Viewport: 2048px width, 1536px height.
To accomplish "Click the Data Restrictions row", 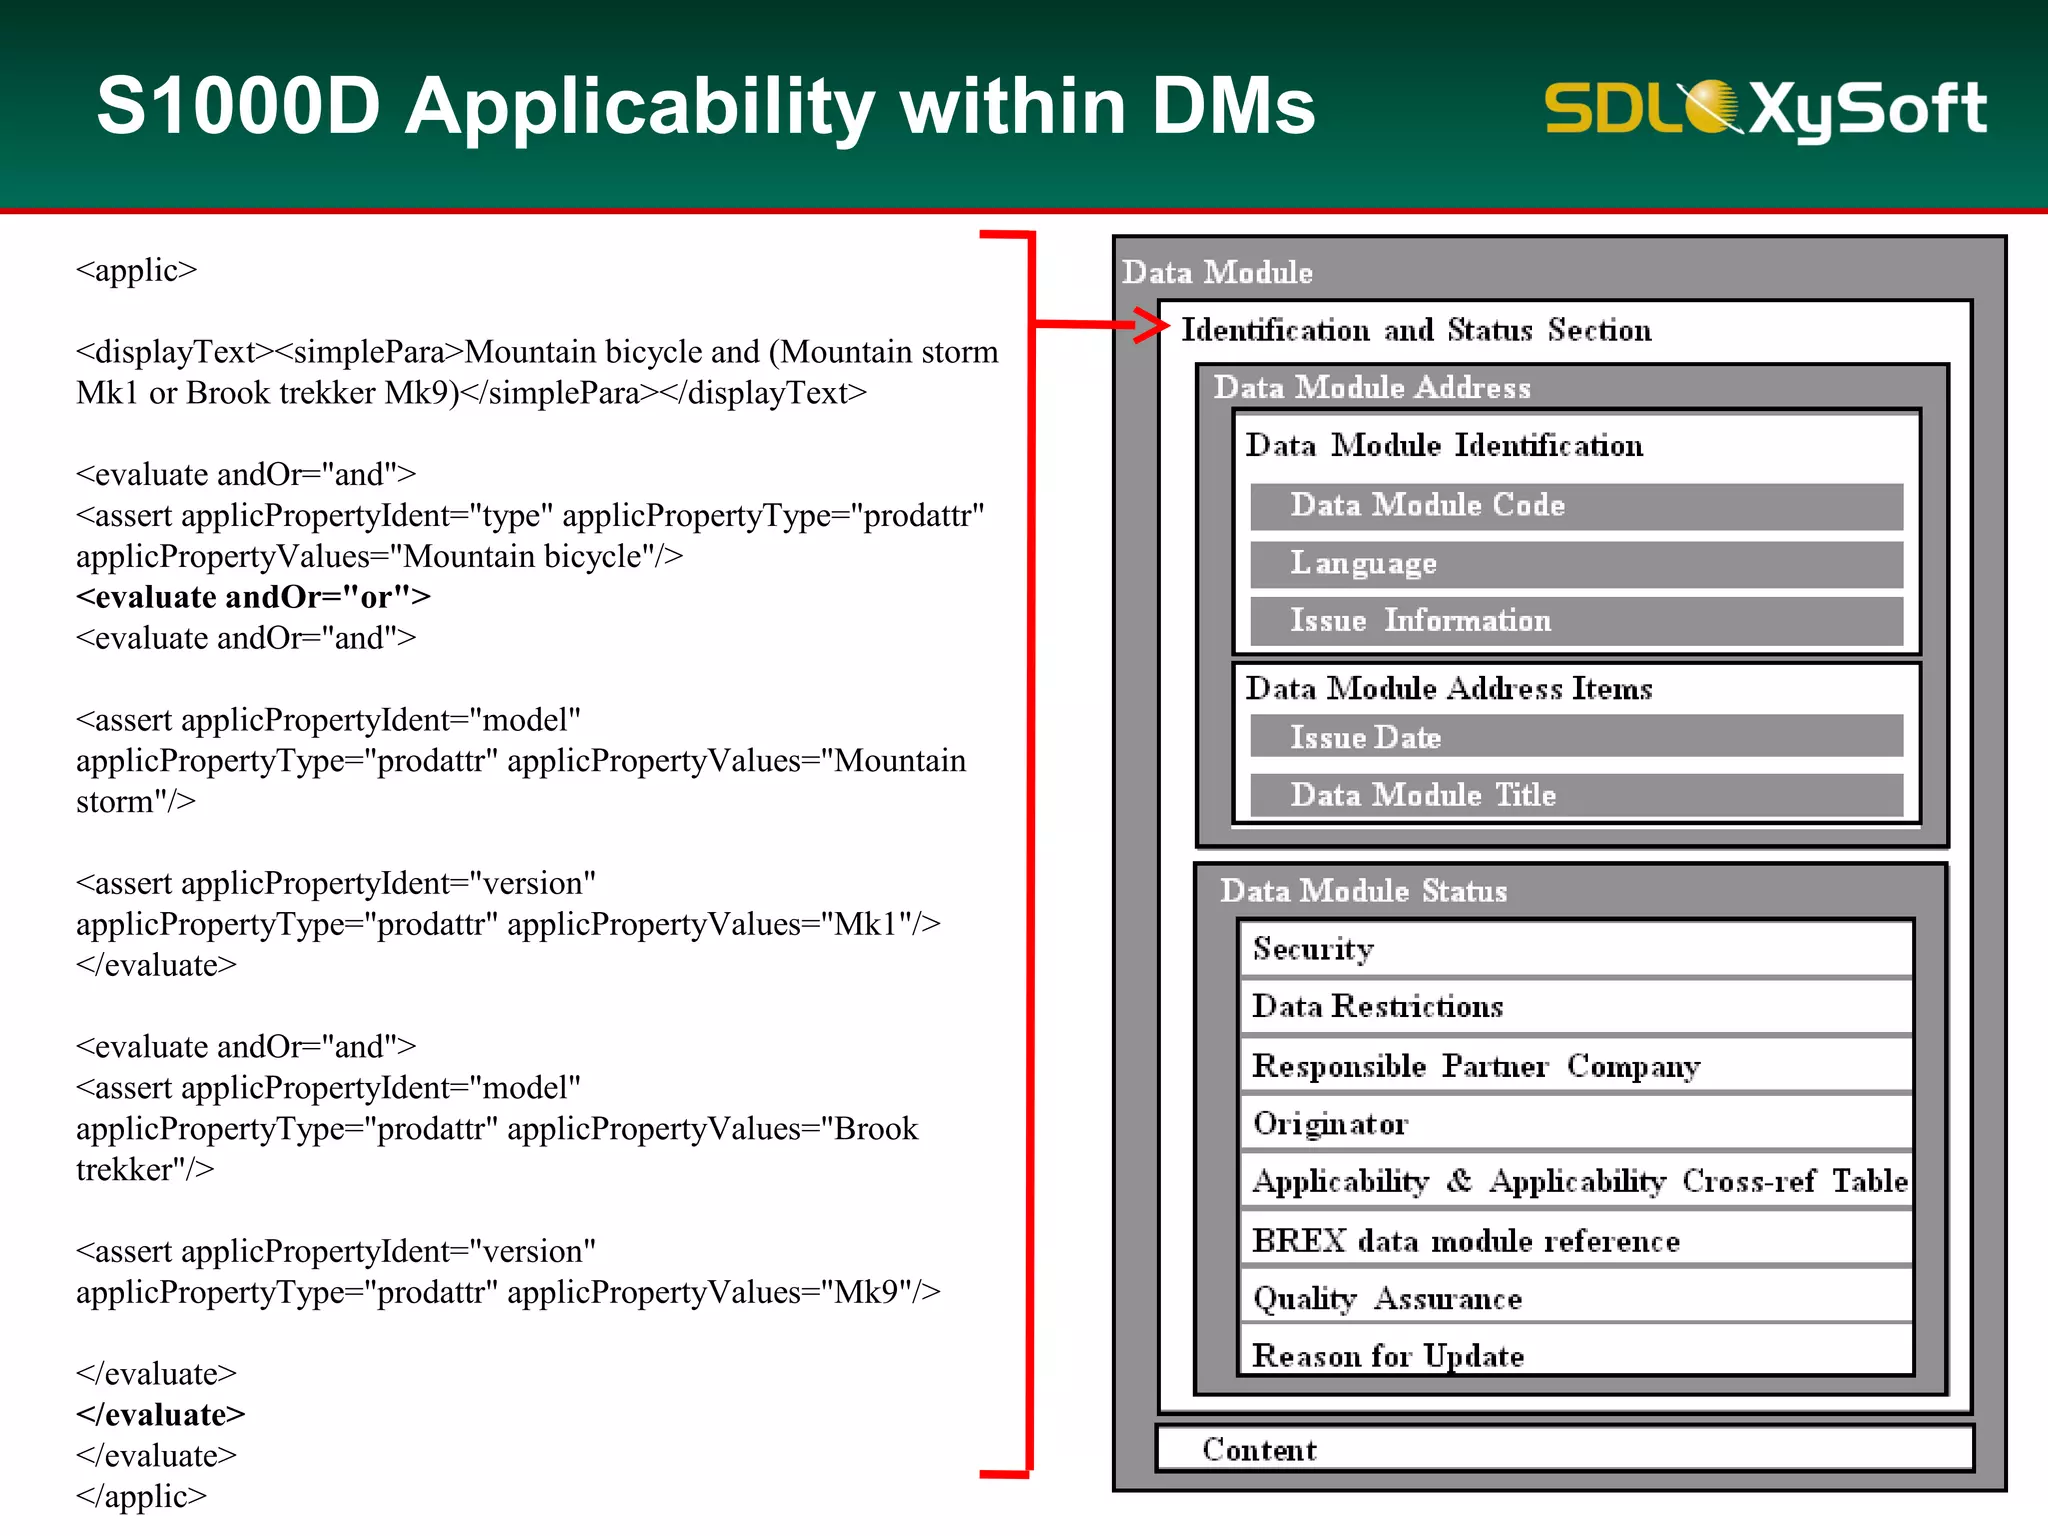I will coord(1576,1006).
